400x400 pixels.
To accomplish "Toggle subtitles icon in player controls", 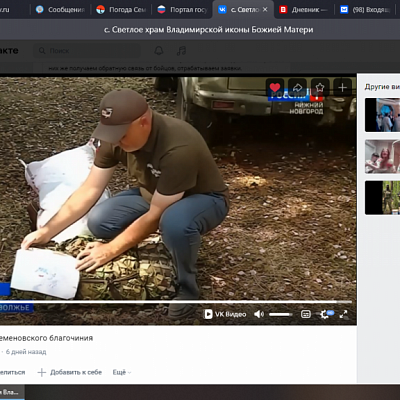I will click(x=306, y=314).
